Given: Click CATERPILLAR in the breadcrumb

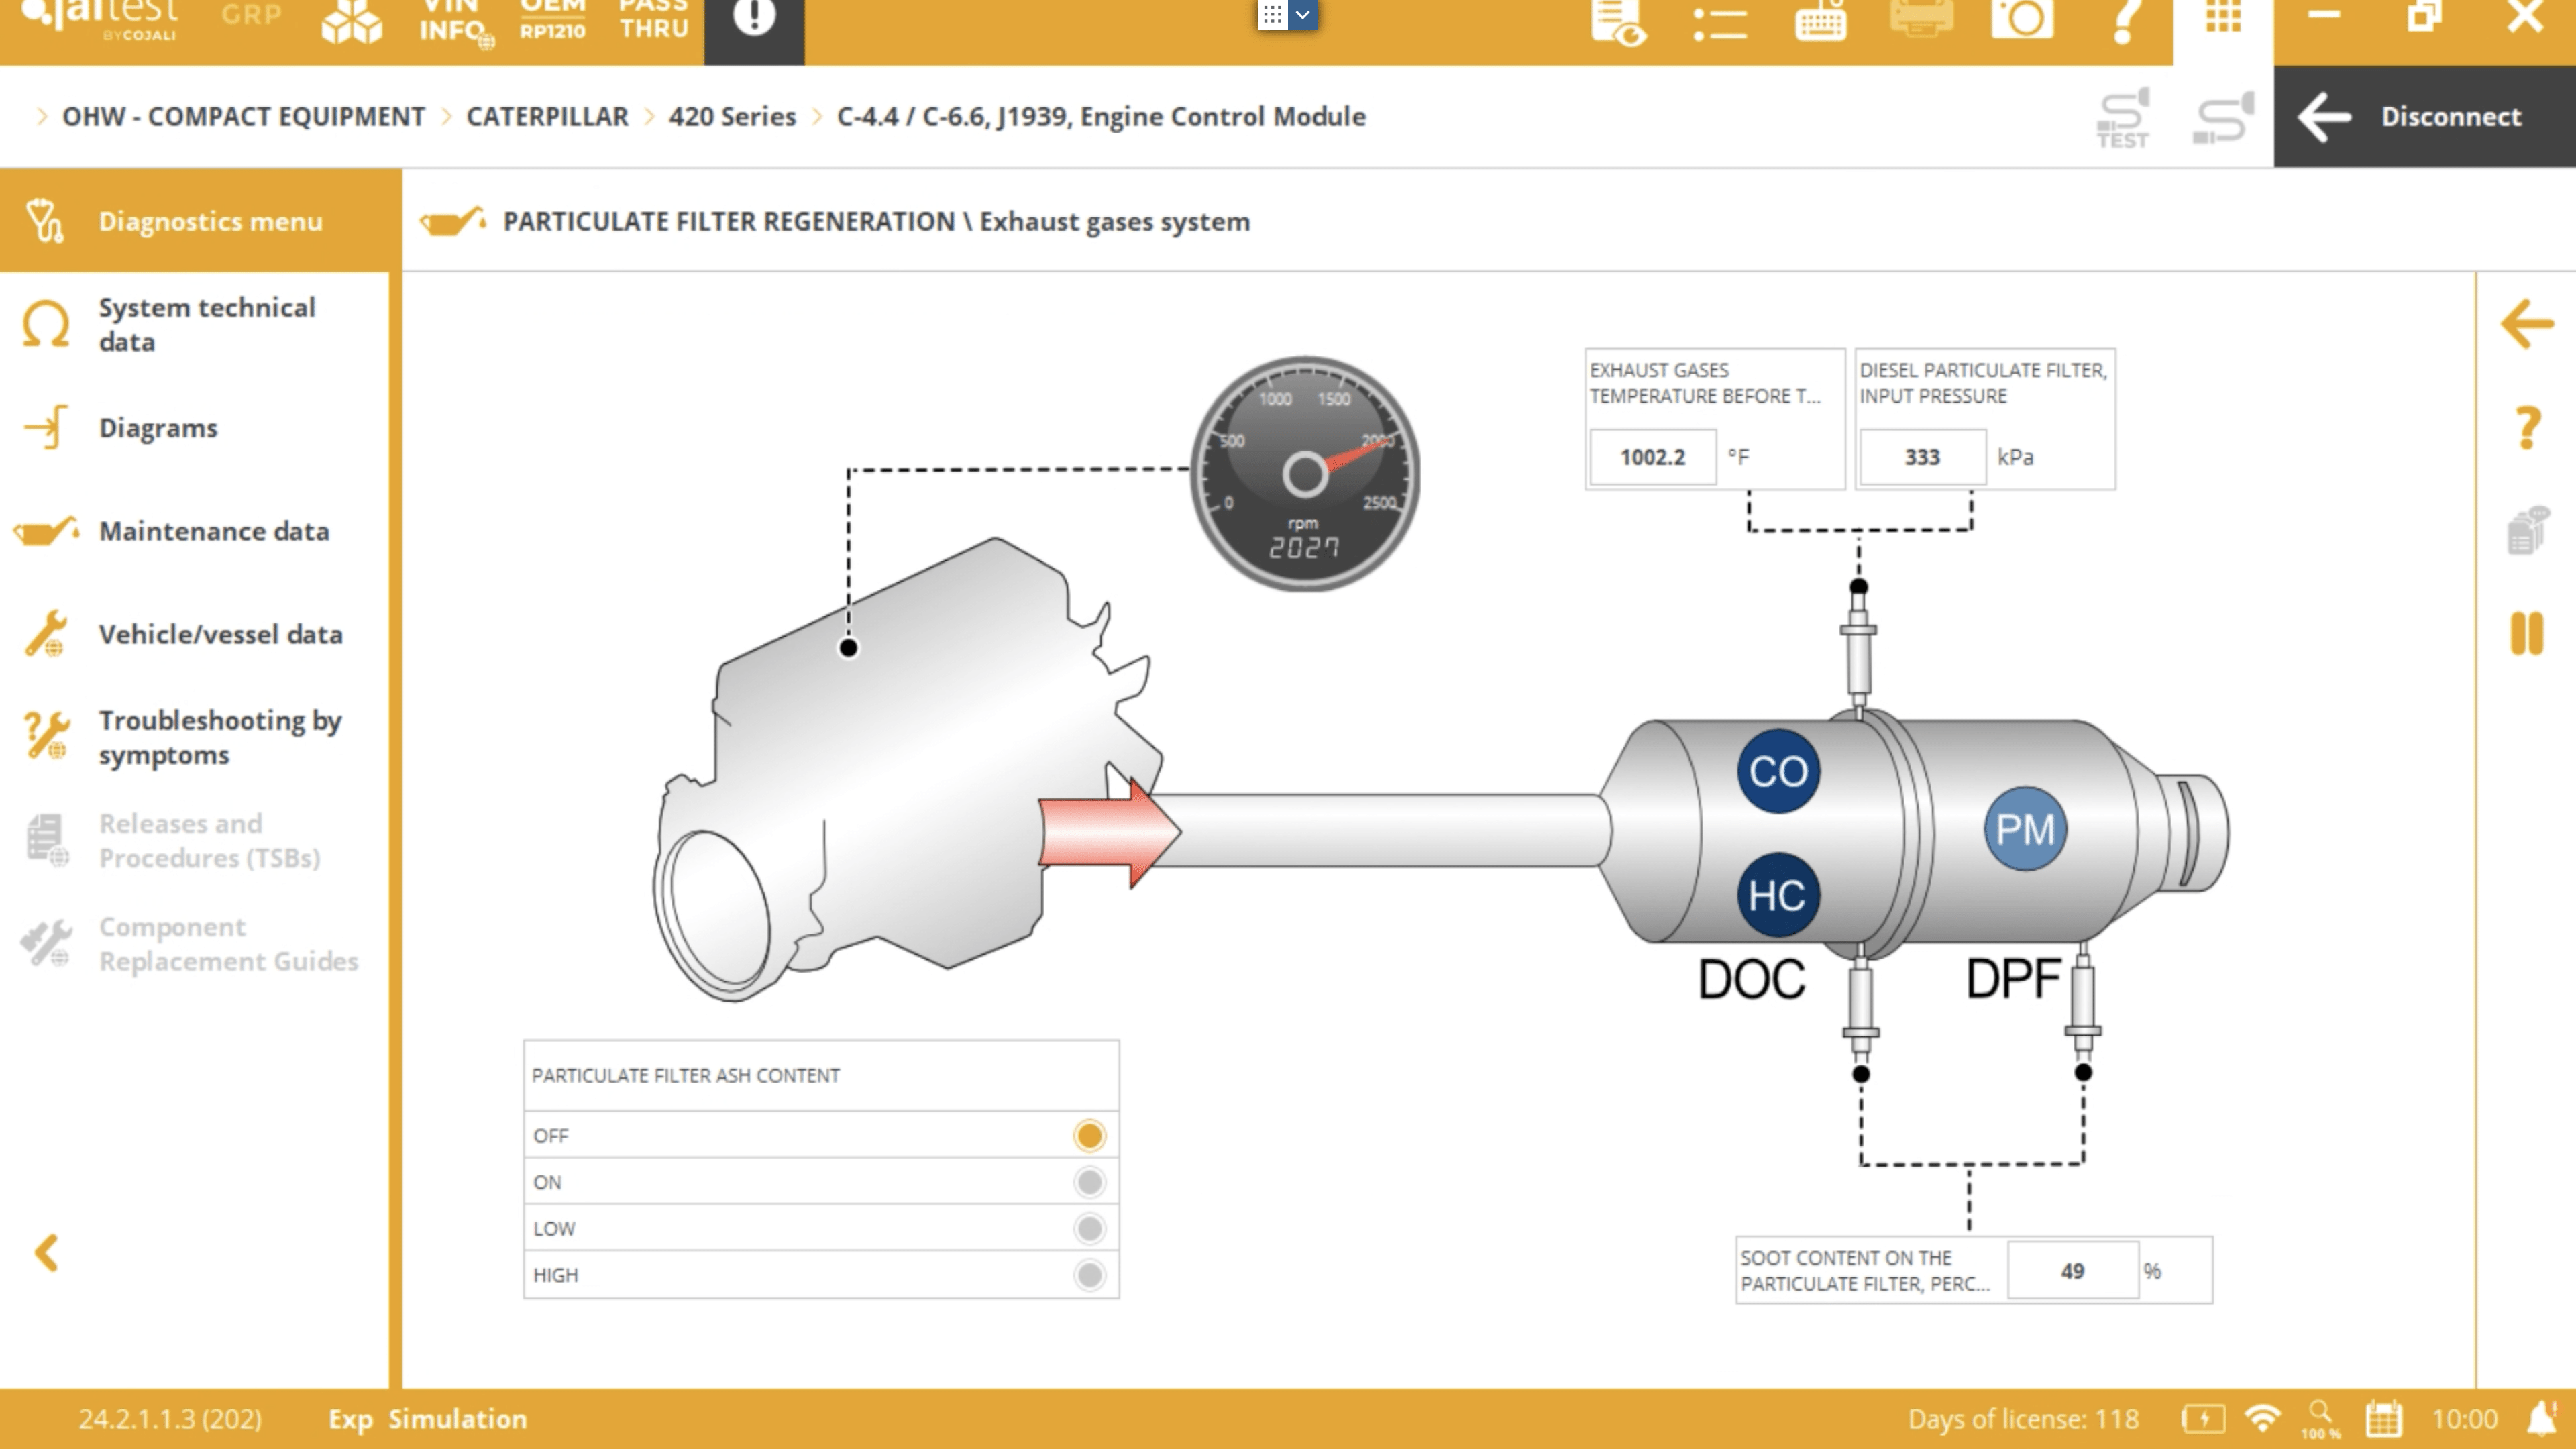Looking at the screenshot, I should tap(547, 117).
